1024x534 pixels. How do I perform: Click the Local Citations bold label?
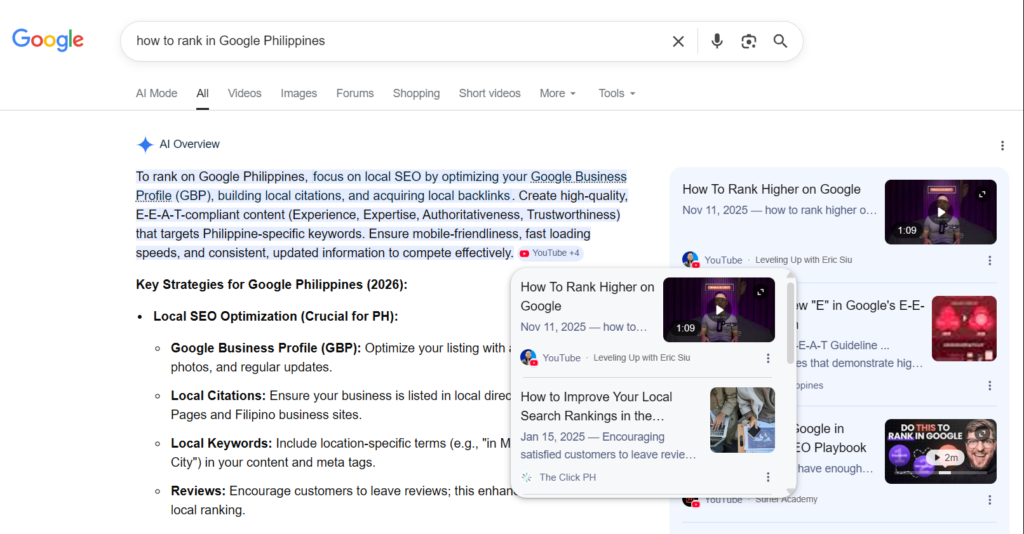(218, 396)
